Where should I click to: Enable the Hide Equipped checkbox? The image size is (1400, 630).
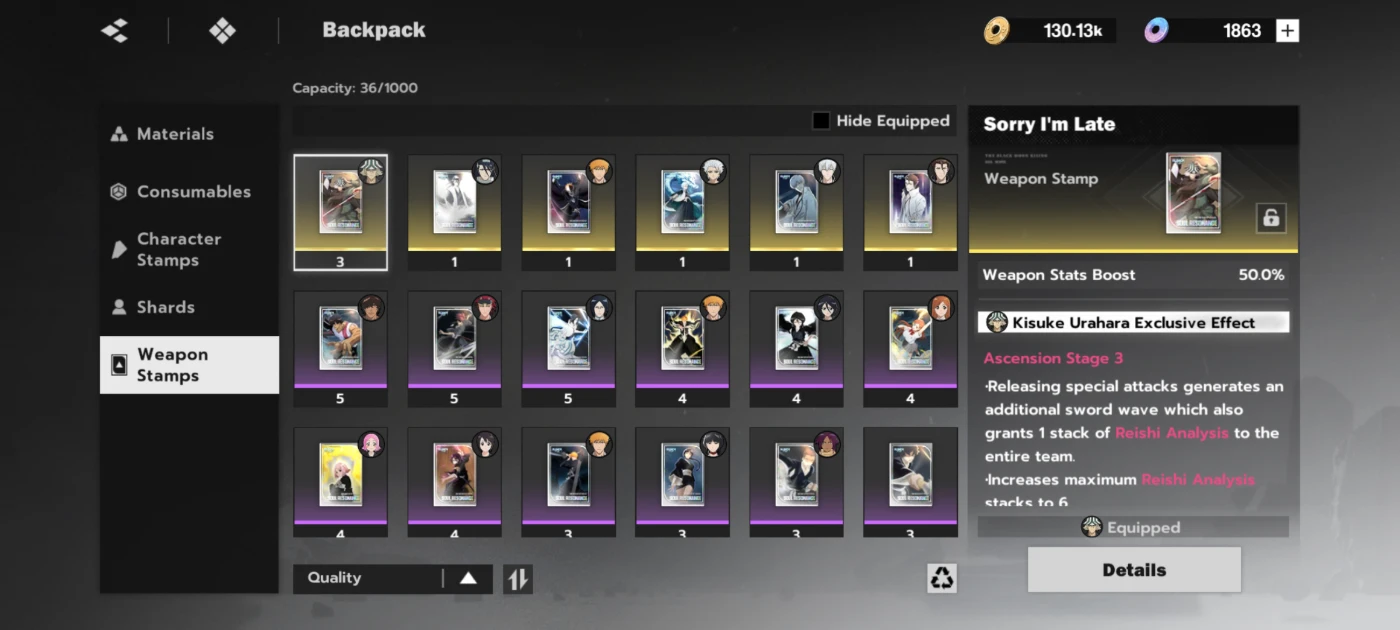point(821,121)
